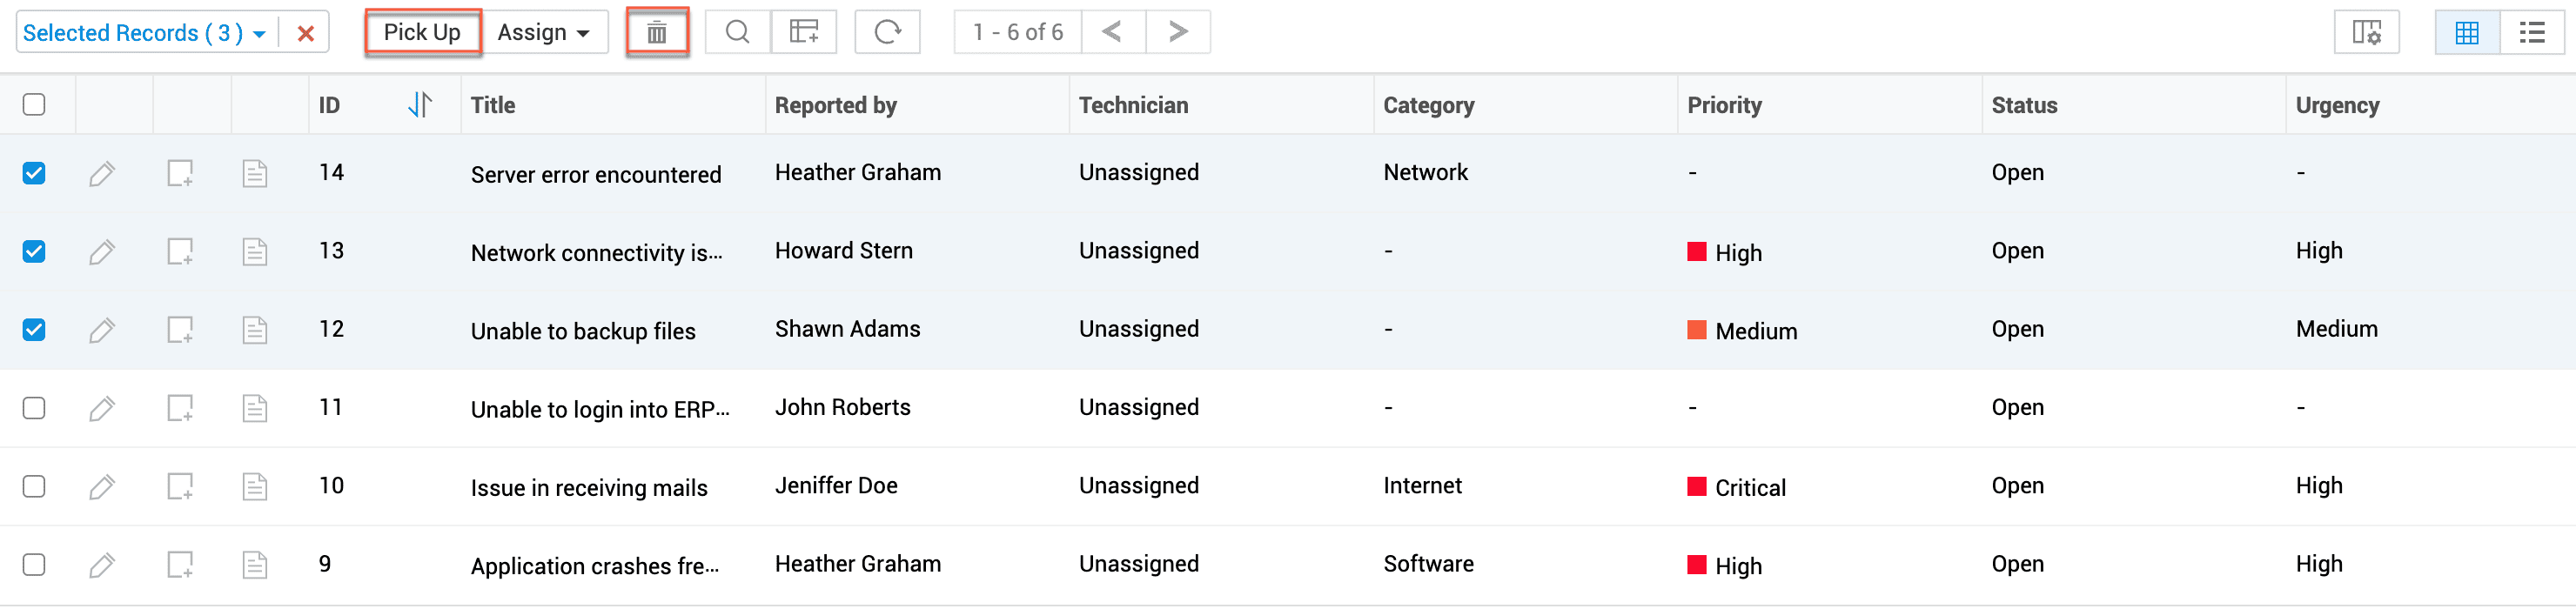2576x609 pixels.
Task: Click the edit pencil for request 14
Action: [102, 174]
